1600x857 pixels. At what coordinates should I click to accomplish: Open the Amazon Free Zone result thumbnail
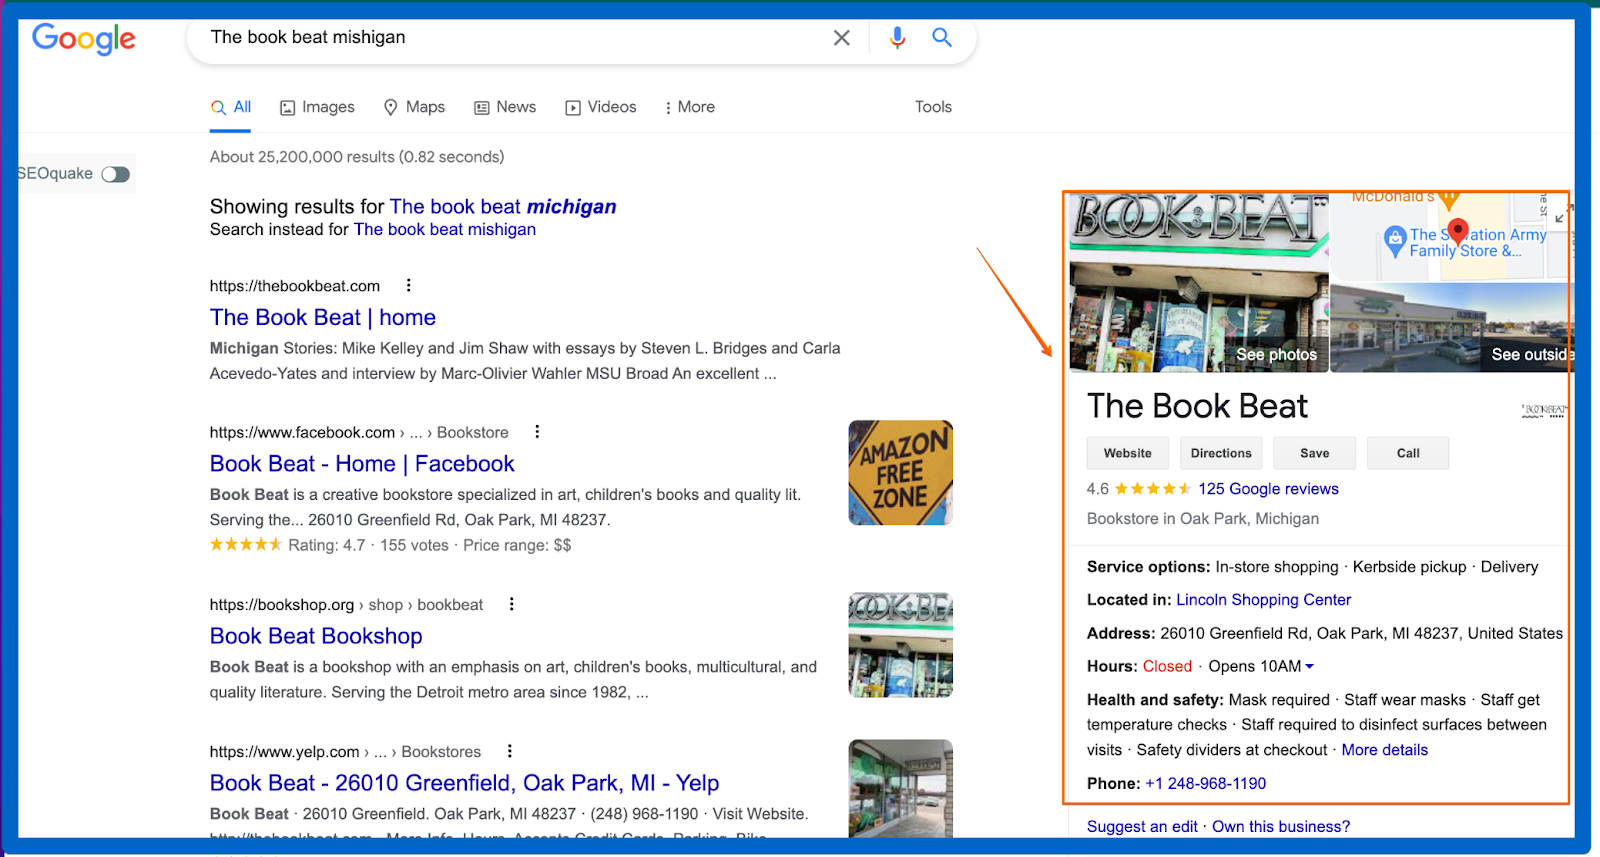pyautogui.click(x=900, y=473)
